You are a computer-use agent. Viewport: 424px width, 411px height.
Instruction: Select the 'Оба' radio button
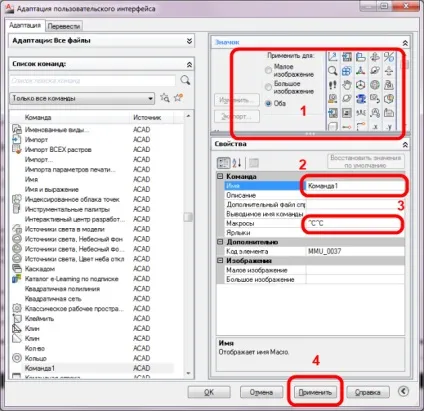coord(268,103)
